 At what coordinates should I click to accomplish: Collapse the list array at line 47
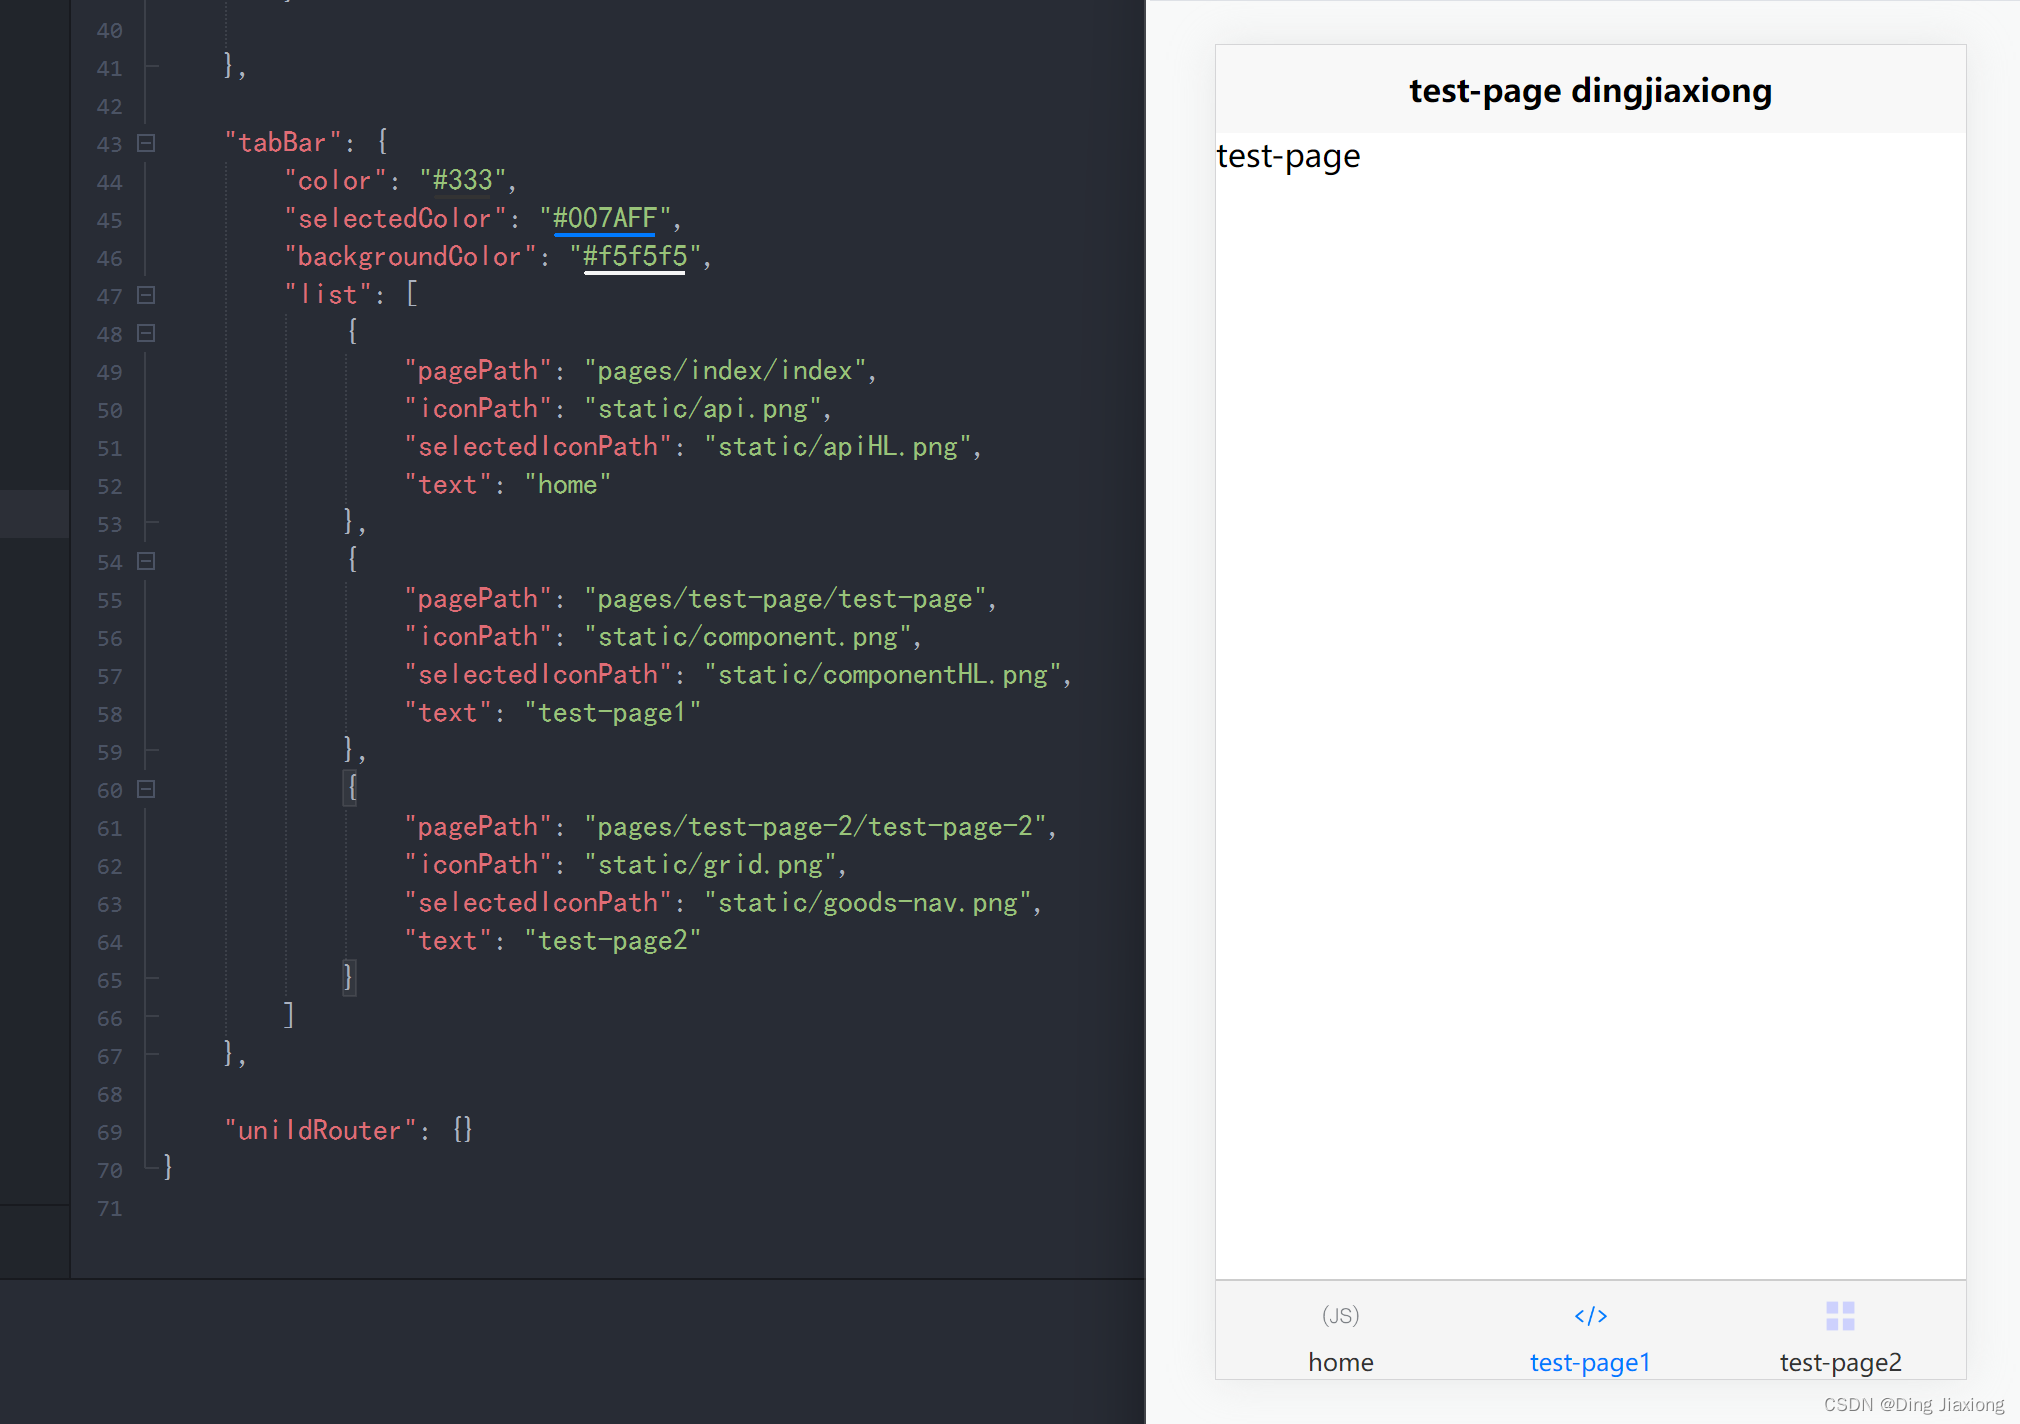tap(146, 295)
